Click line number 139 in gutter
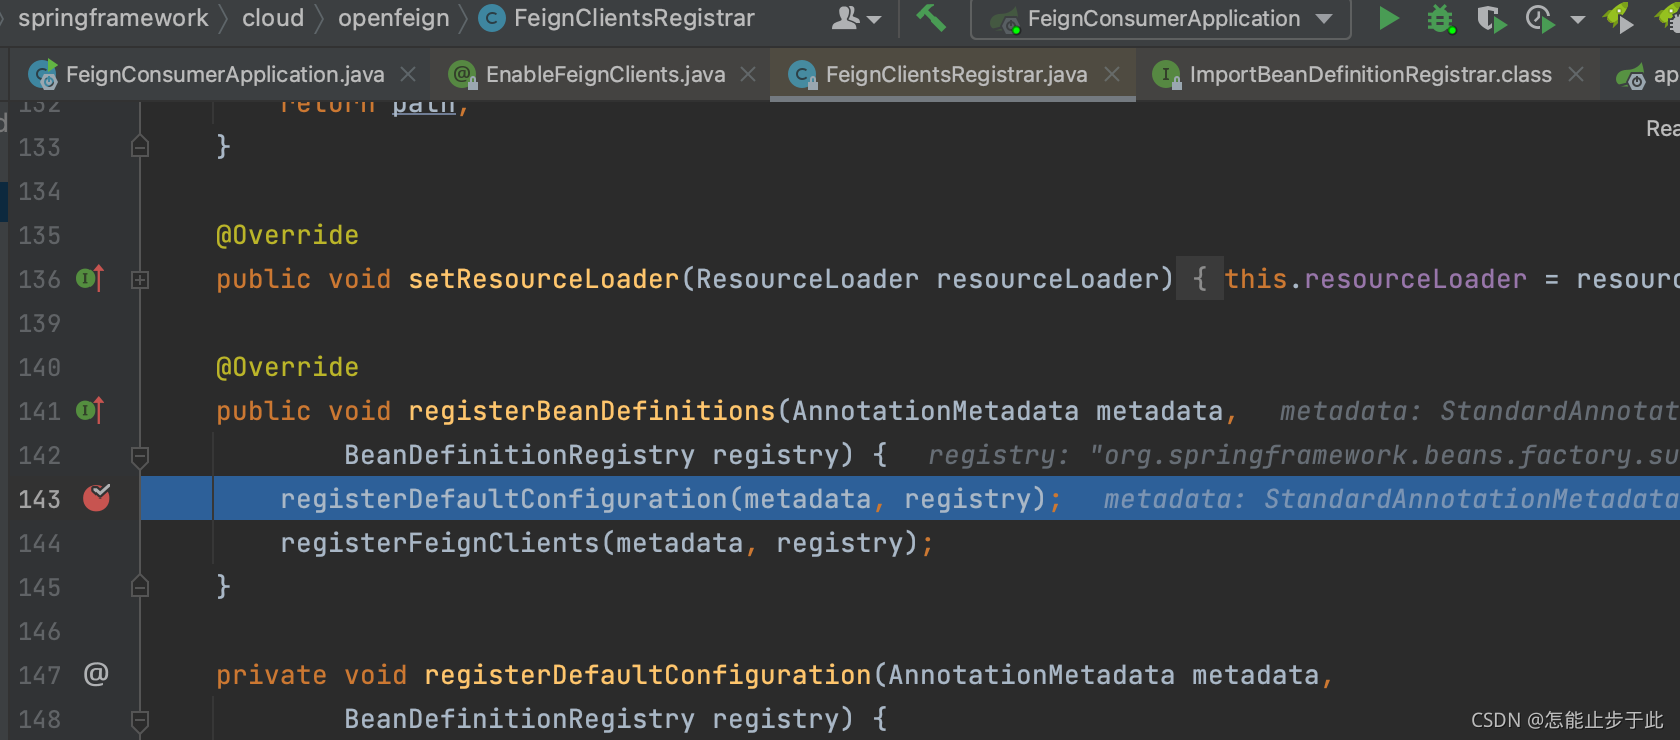 [x=40, y=323]
